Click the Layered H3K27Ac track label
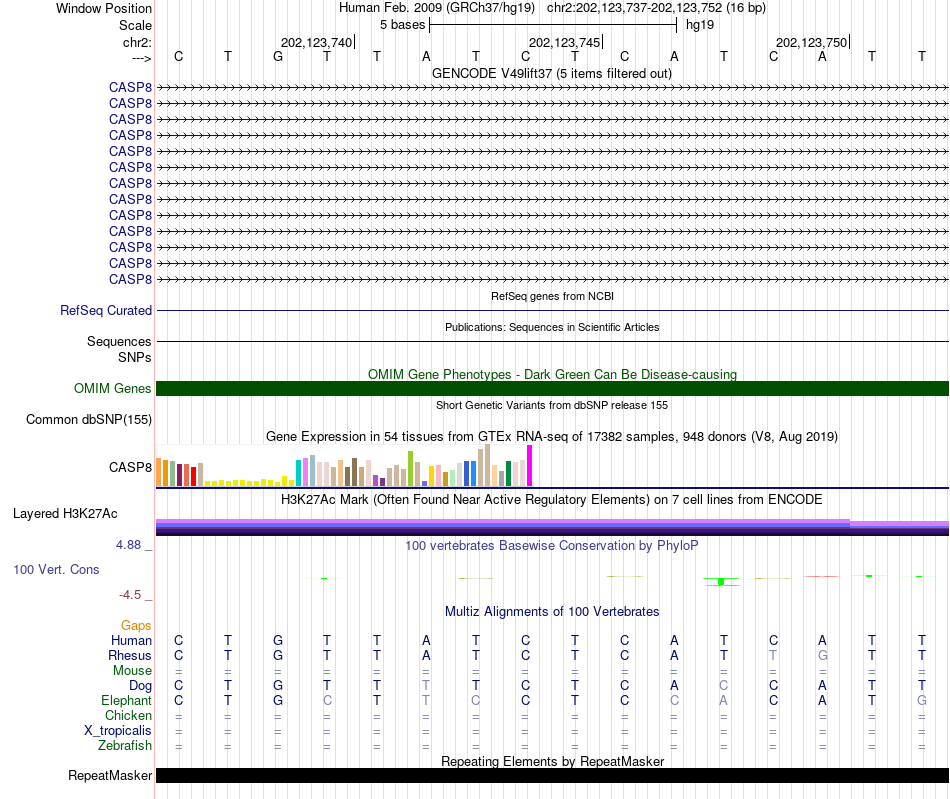 click(65, 514)
